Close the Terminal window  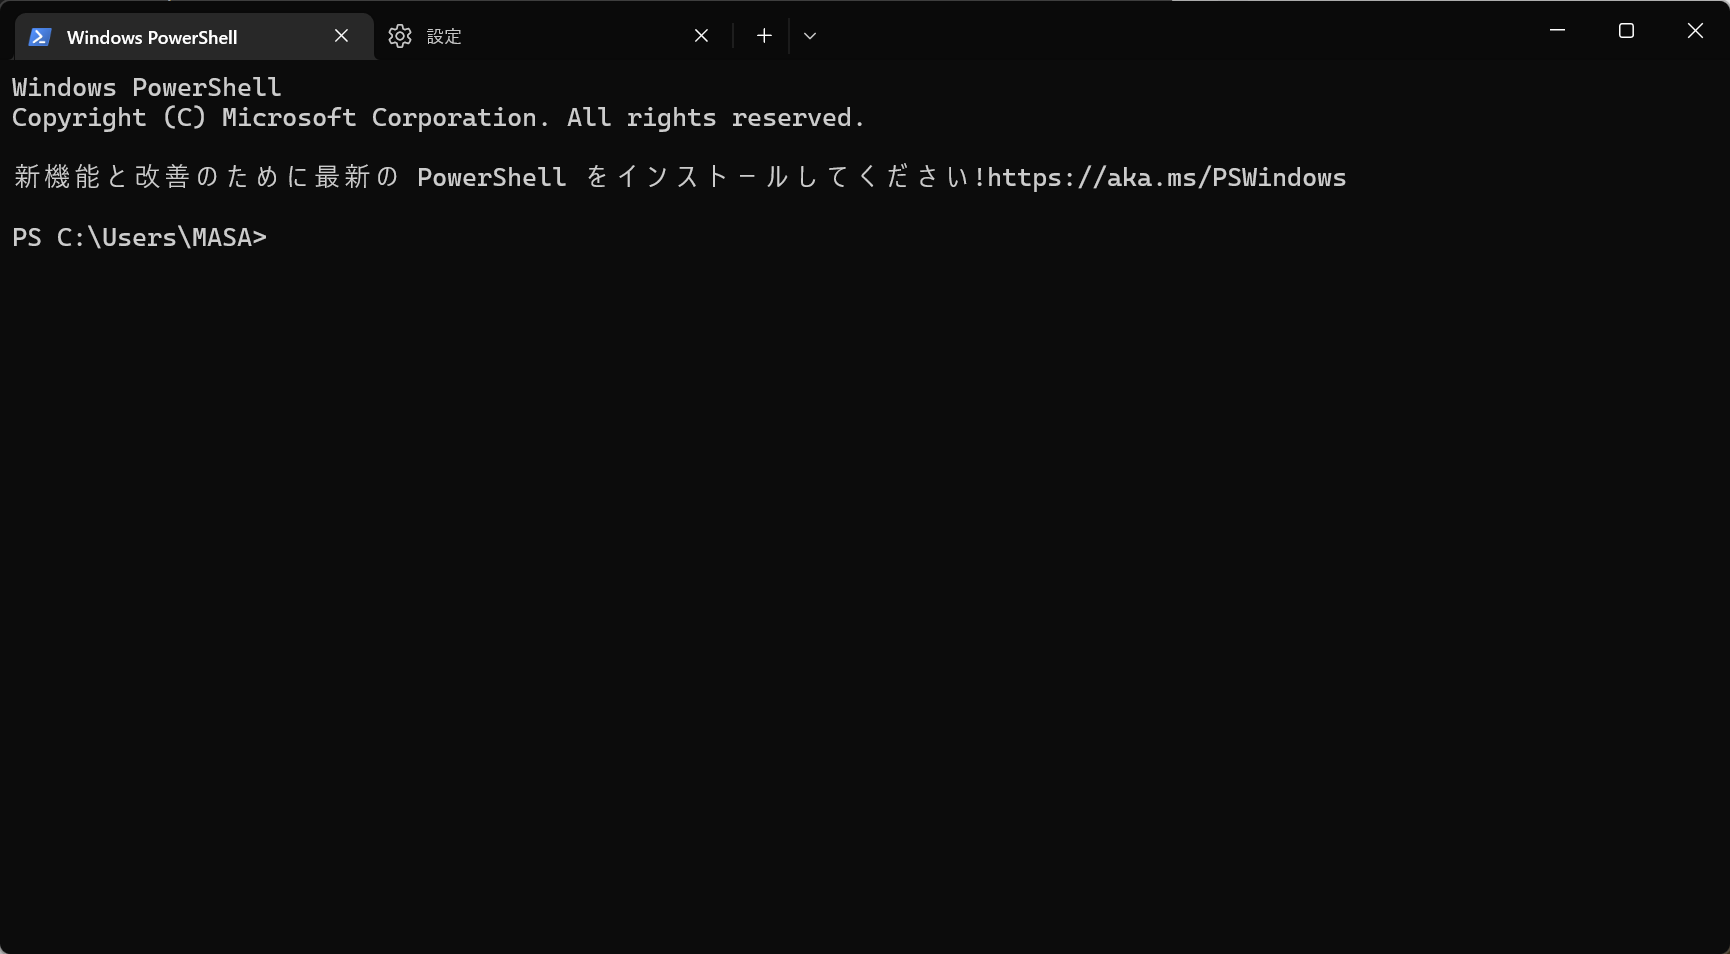coord(1694,31)
